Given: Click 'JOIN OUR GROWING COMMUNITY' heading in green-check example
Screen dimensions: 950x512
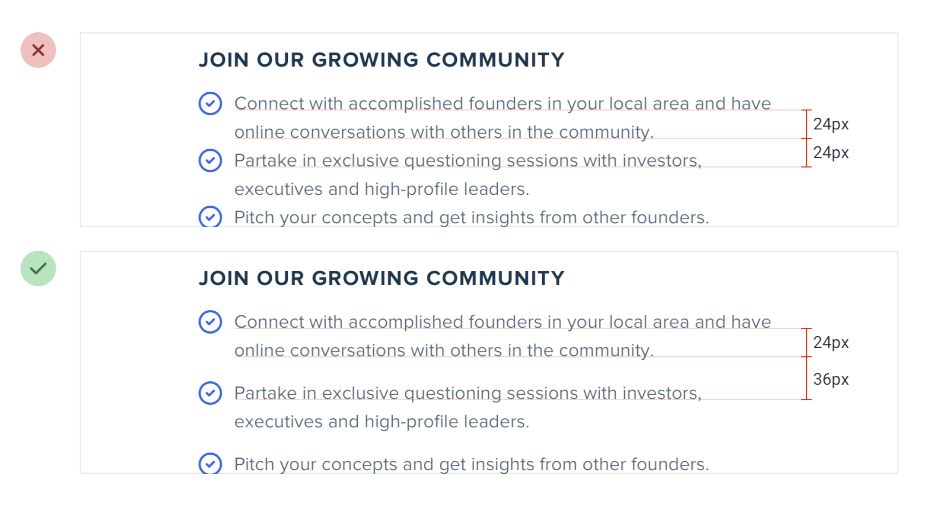Looking at the screenshot, I should (381, 278).
